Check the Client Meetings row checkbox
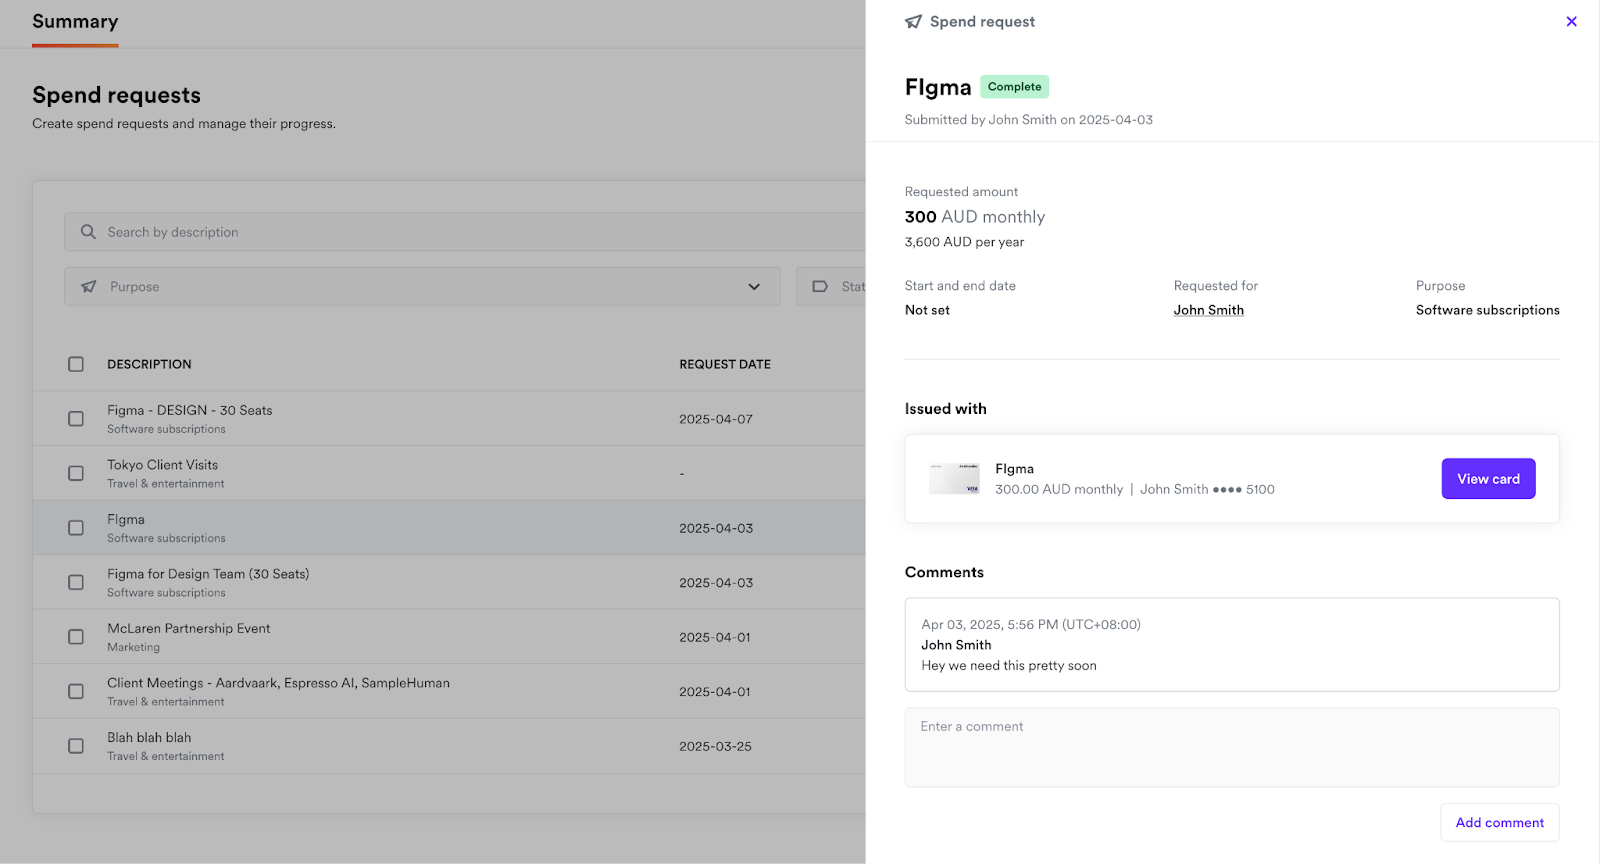The image size is (1600, 864). 76,691
